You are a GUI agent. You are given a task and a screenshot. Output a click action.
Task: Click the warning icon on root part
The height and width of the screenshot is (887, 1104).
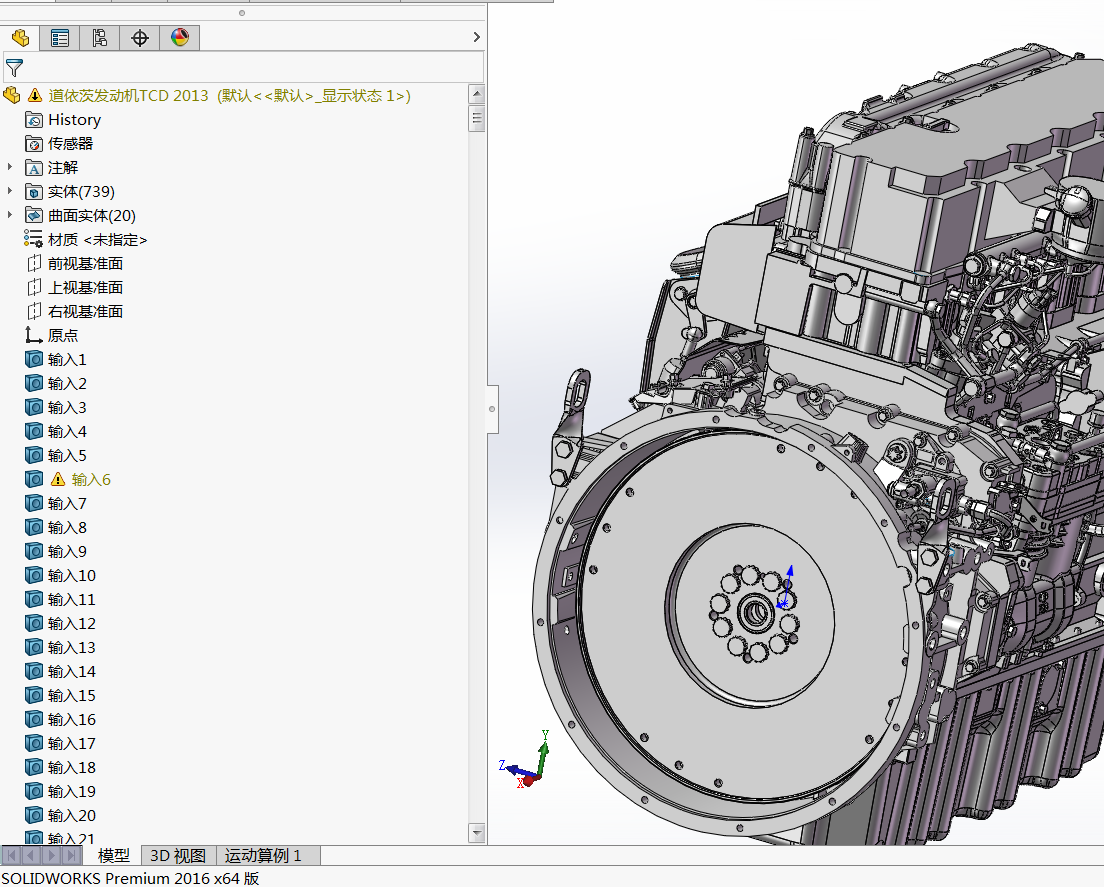tap(34, 95)
